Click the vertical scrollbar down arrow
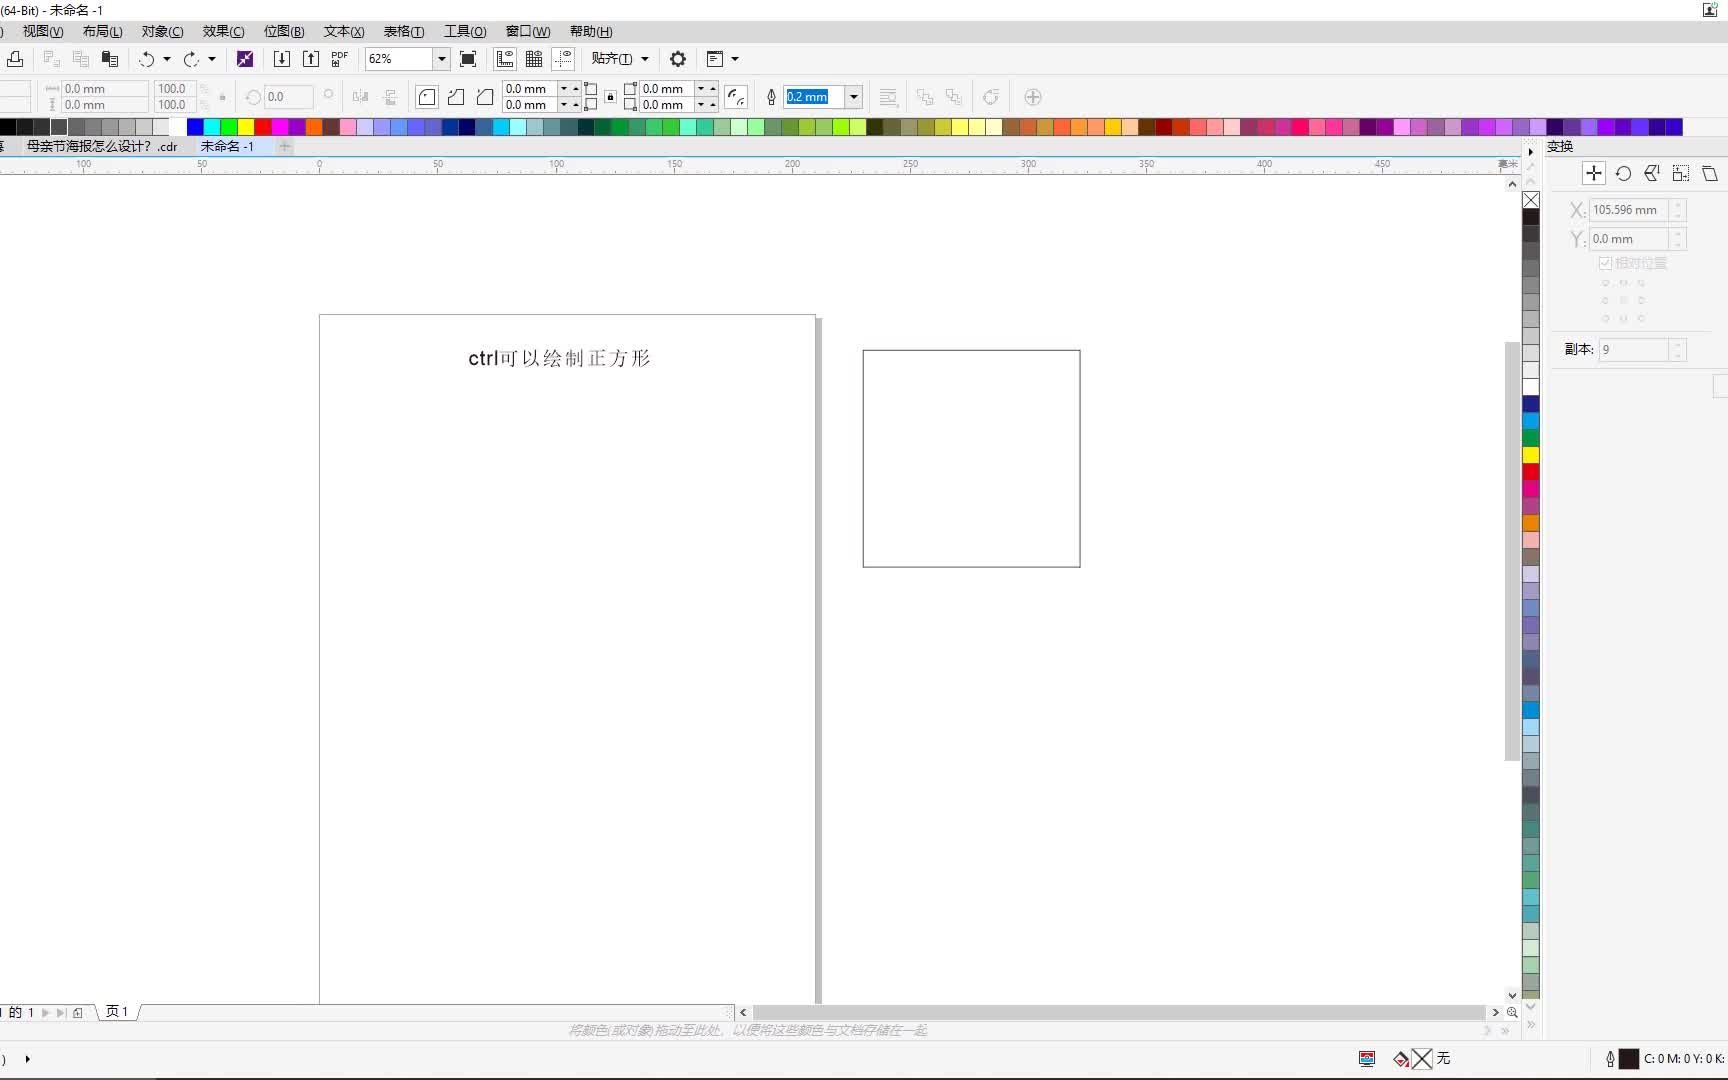The width and height of the screenshot is (1728, 1080). 1512,995
